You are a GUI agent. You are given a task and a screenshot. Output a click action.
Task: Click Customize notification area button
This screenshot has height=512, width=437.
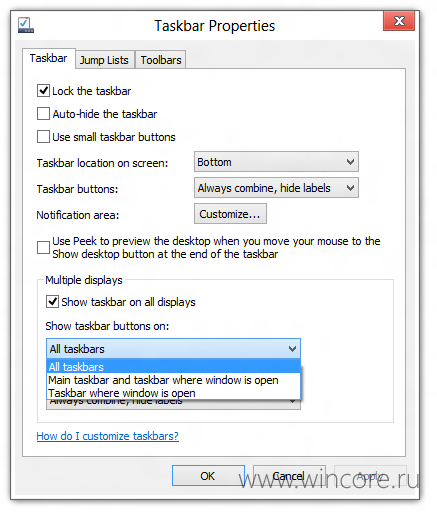pyautogui.click(x=230, y=214)
